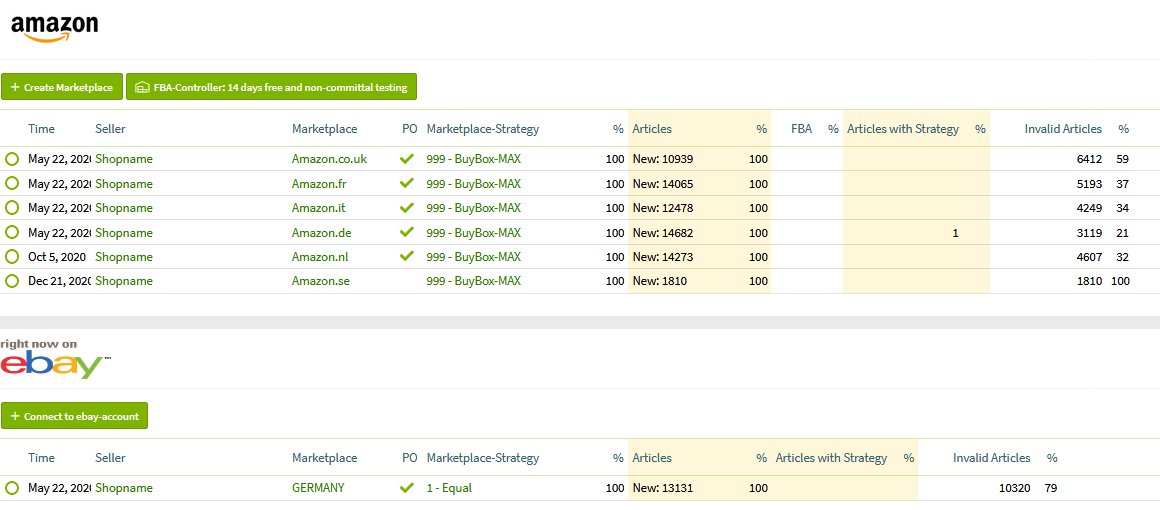Click the green checkmark in the Amazon.co.uk row
This screenshot has height=510, width=1160.
pos(406,158)
